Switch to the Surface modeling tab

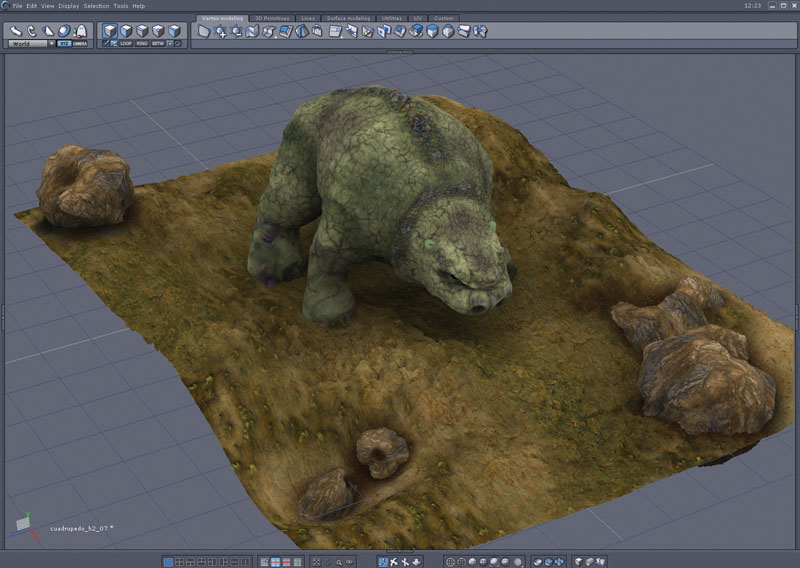coord(347,18)
